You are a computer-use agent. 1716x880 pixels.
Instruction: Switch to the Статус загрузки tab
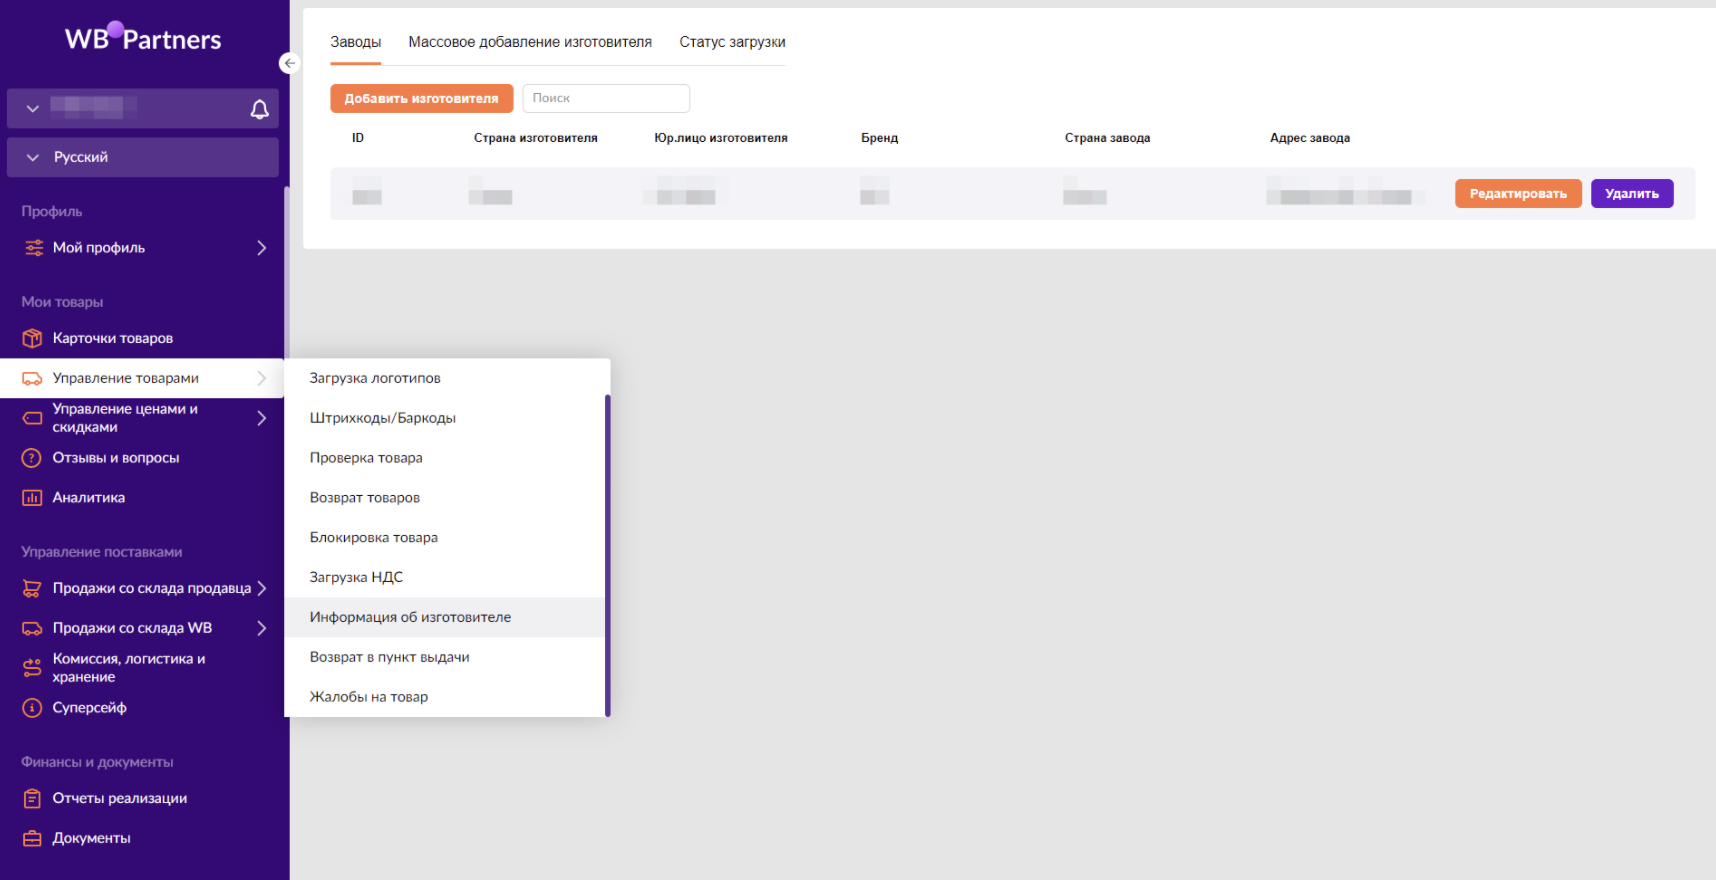[x=732, y=42]
